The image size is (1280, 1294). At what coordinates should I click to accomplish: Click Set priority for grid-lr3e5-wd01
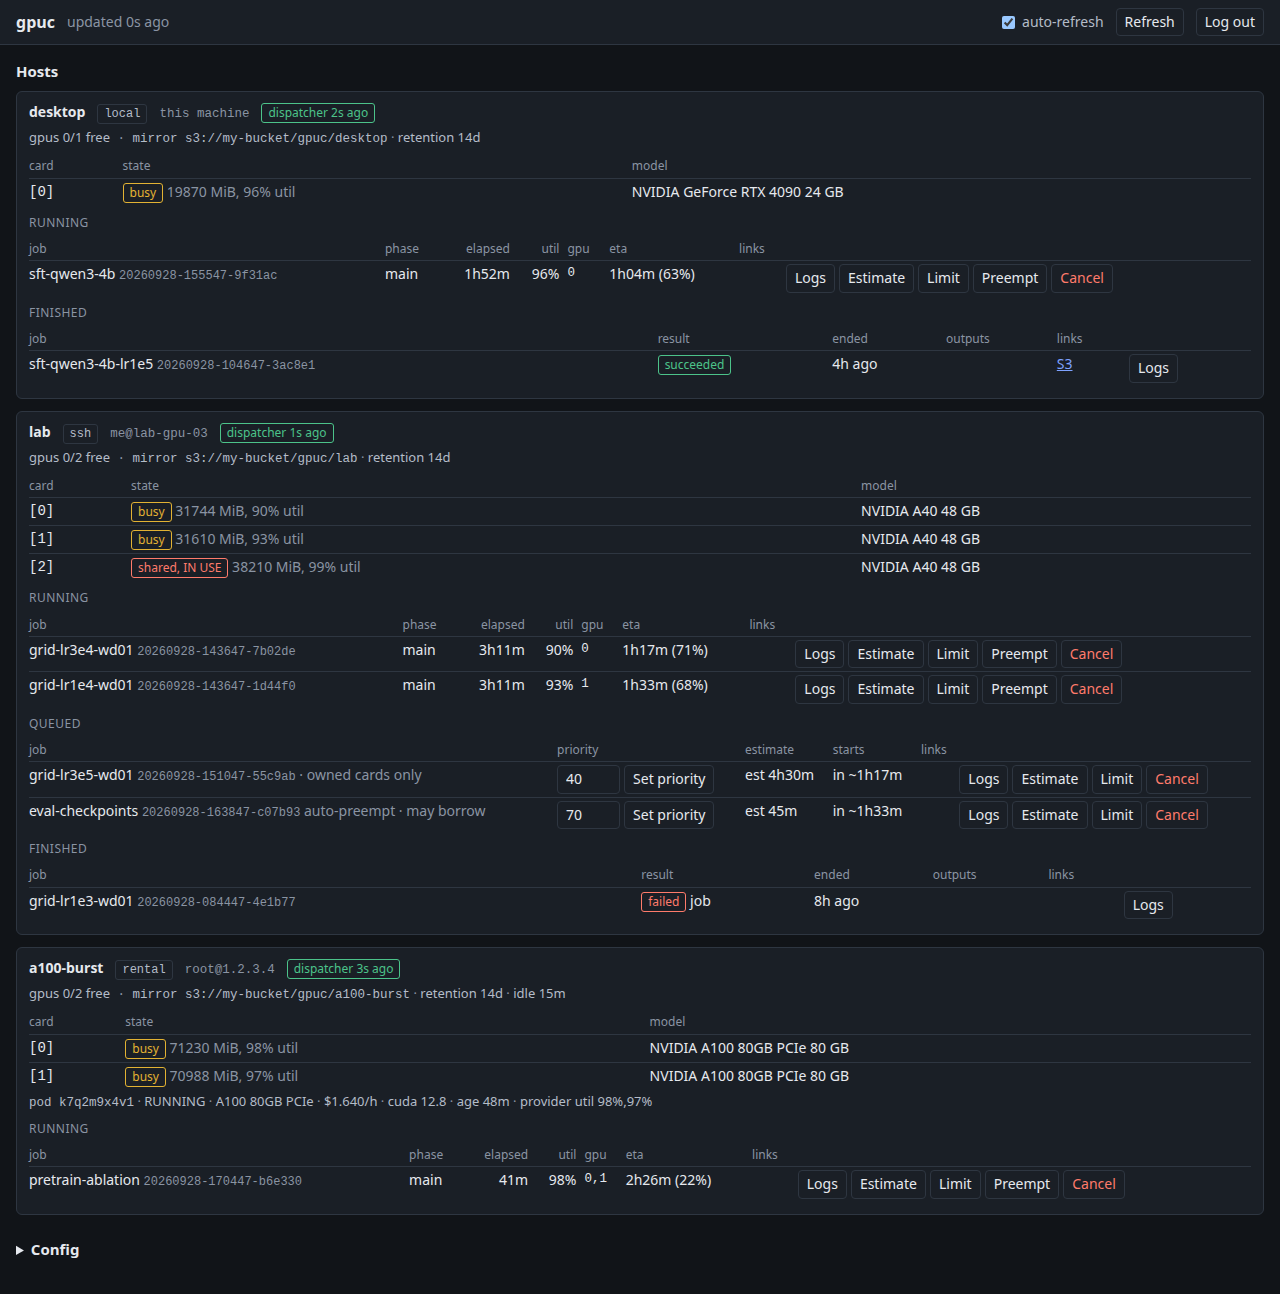click(669, 779)
